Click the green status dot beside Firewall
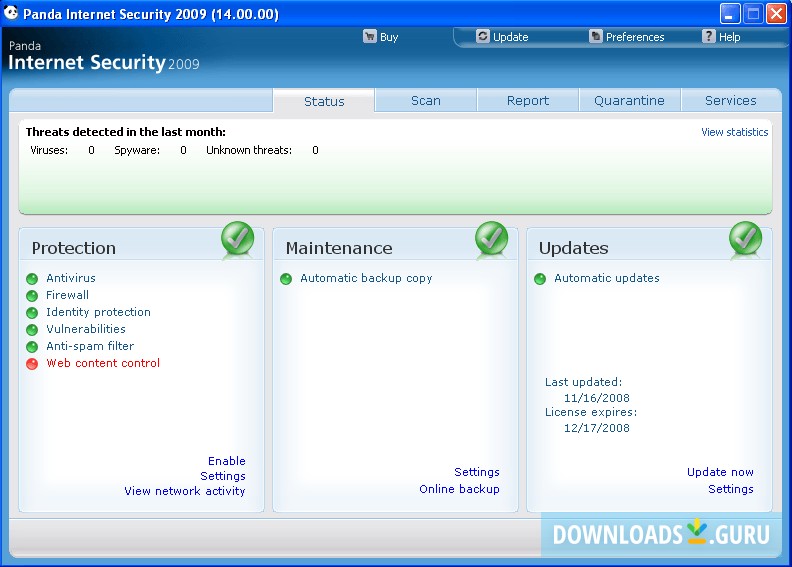This screenshot has height=567, width=792. 32,296
